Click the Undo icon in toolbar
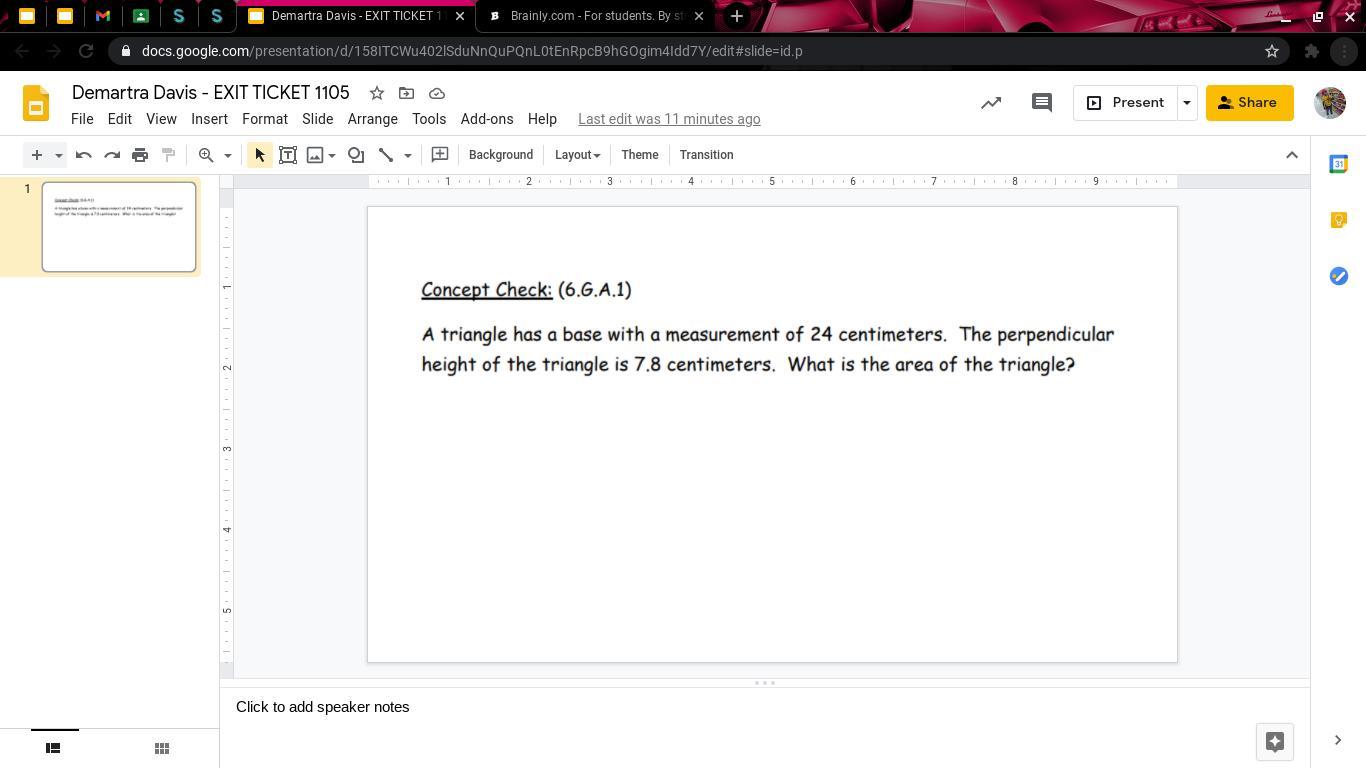 (x=84, y=155)
